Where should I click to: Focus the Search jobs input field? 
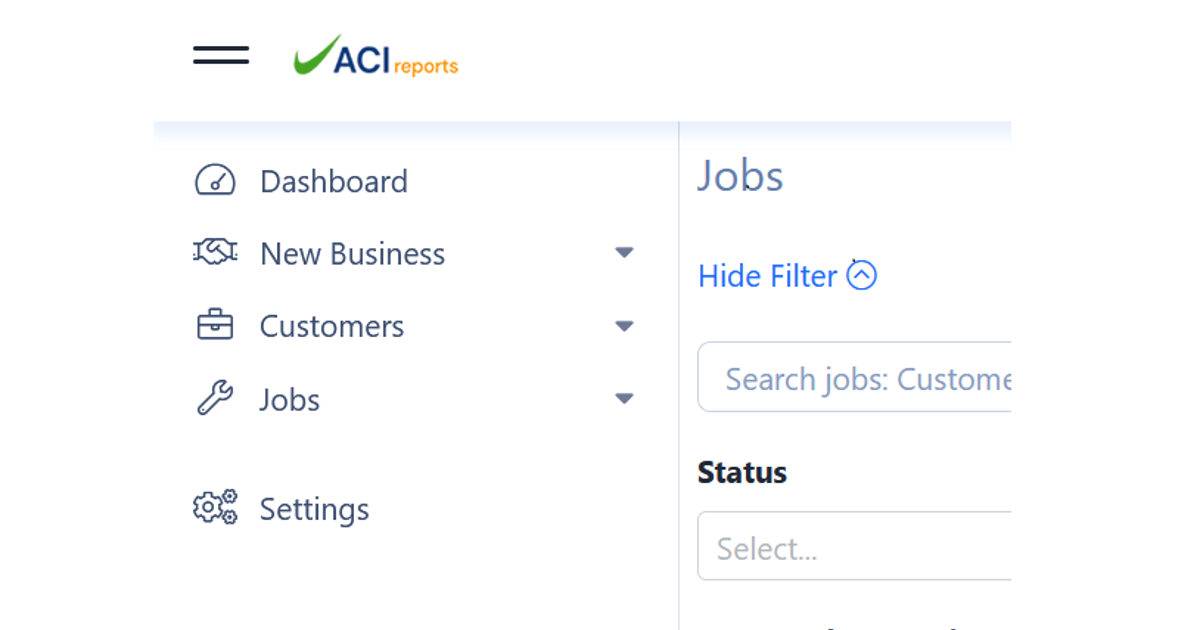(860, 378)
